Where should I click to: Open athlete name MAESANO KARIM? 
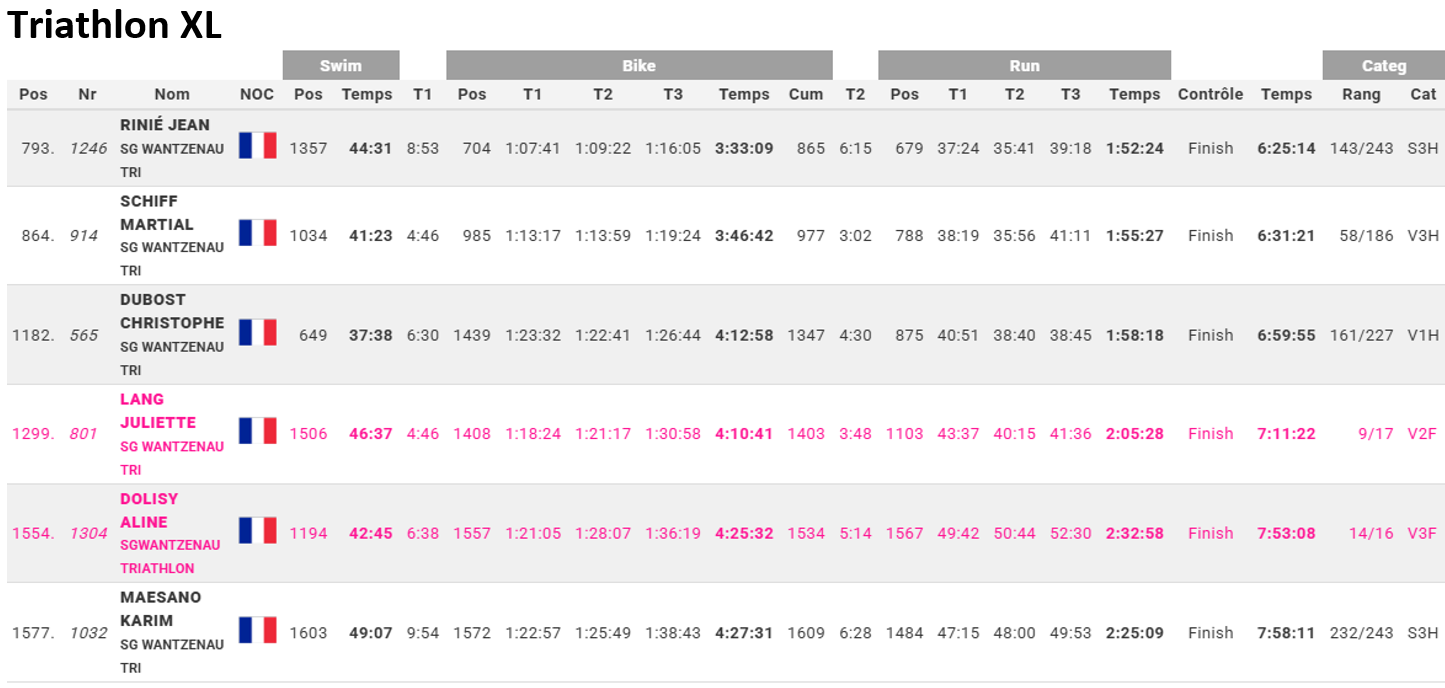point(160,609)
